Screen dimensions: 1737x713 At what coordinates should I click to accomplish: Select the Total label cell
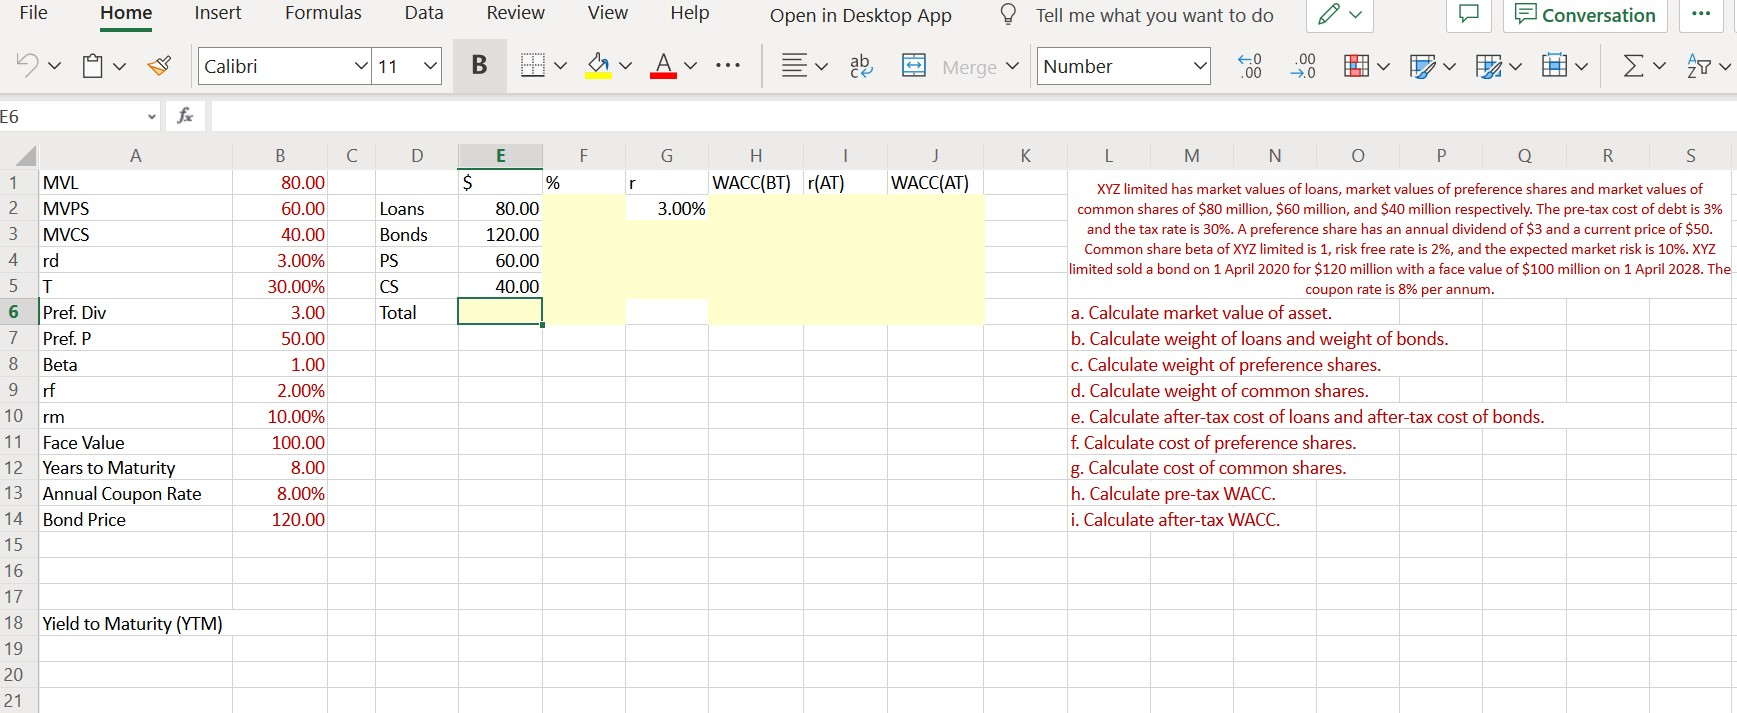(x=417, y=312)
